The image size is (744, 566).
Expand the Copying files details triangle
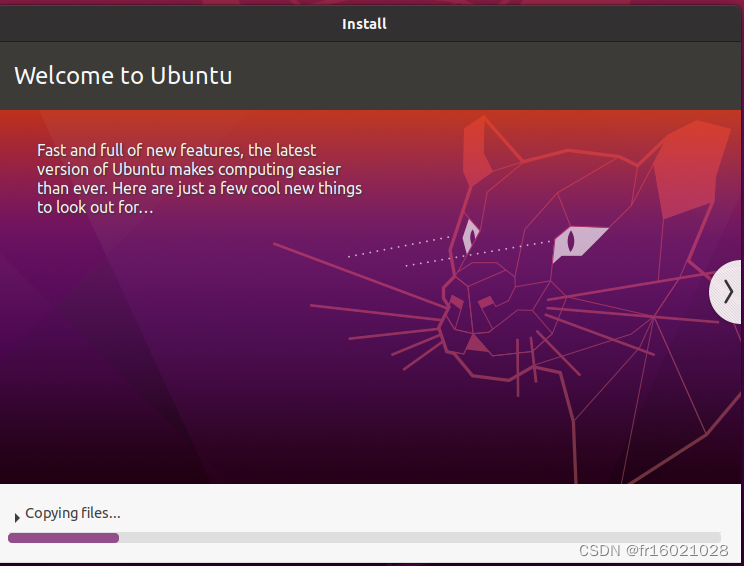coord(17,518)
